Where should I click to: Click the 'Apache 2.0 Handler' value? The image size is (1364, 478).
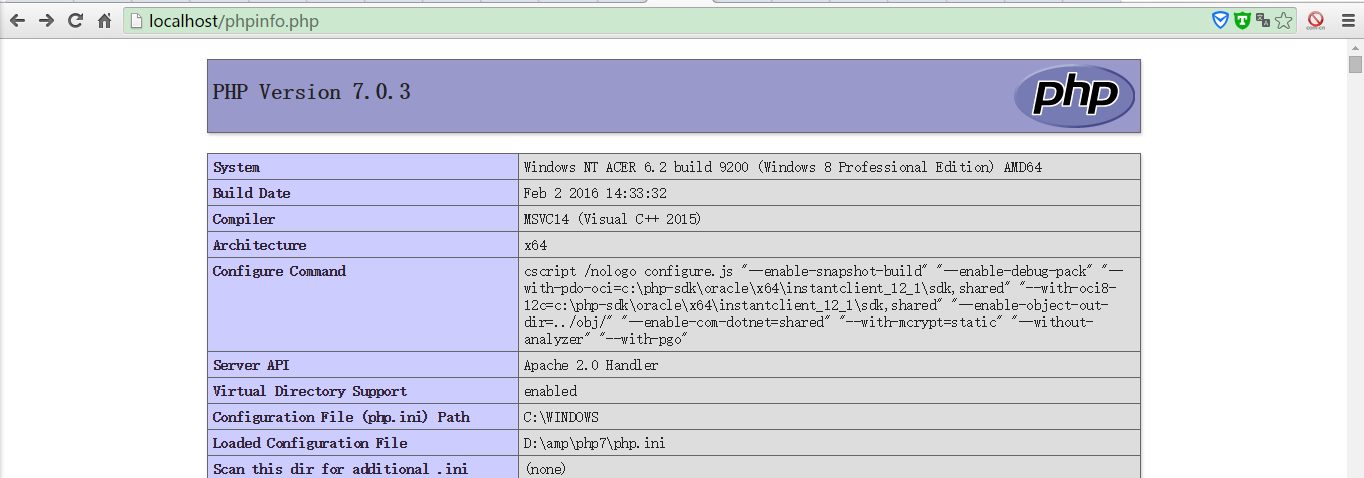(591, 365)
